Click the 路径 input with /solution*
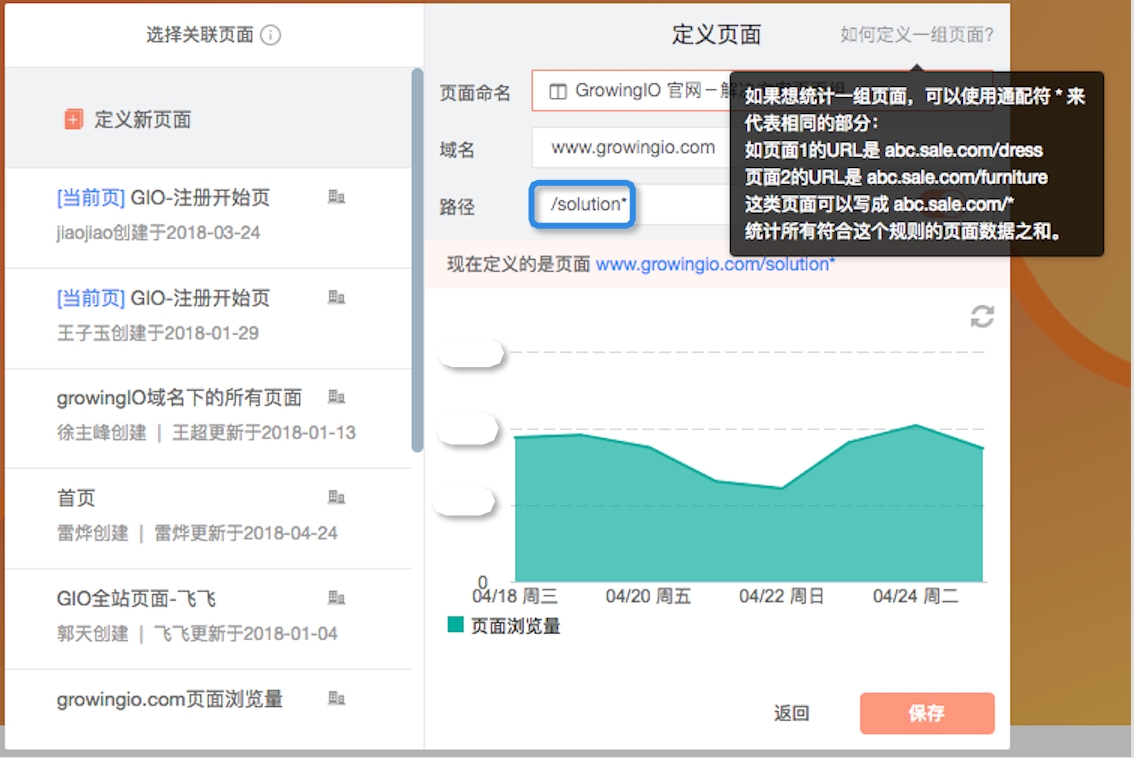 coord(583,205)
